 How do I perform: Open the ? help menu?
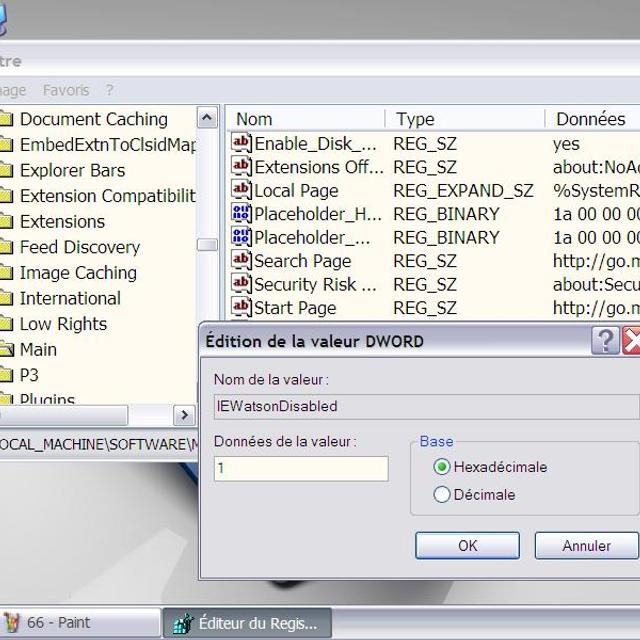pos(110,90)
